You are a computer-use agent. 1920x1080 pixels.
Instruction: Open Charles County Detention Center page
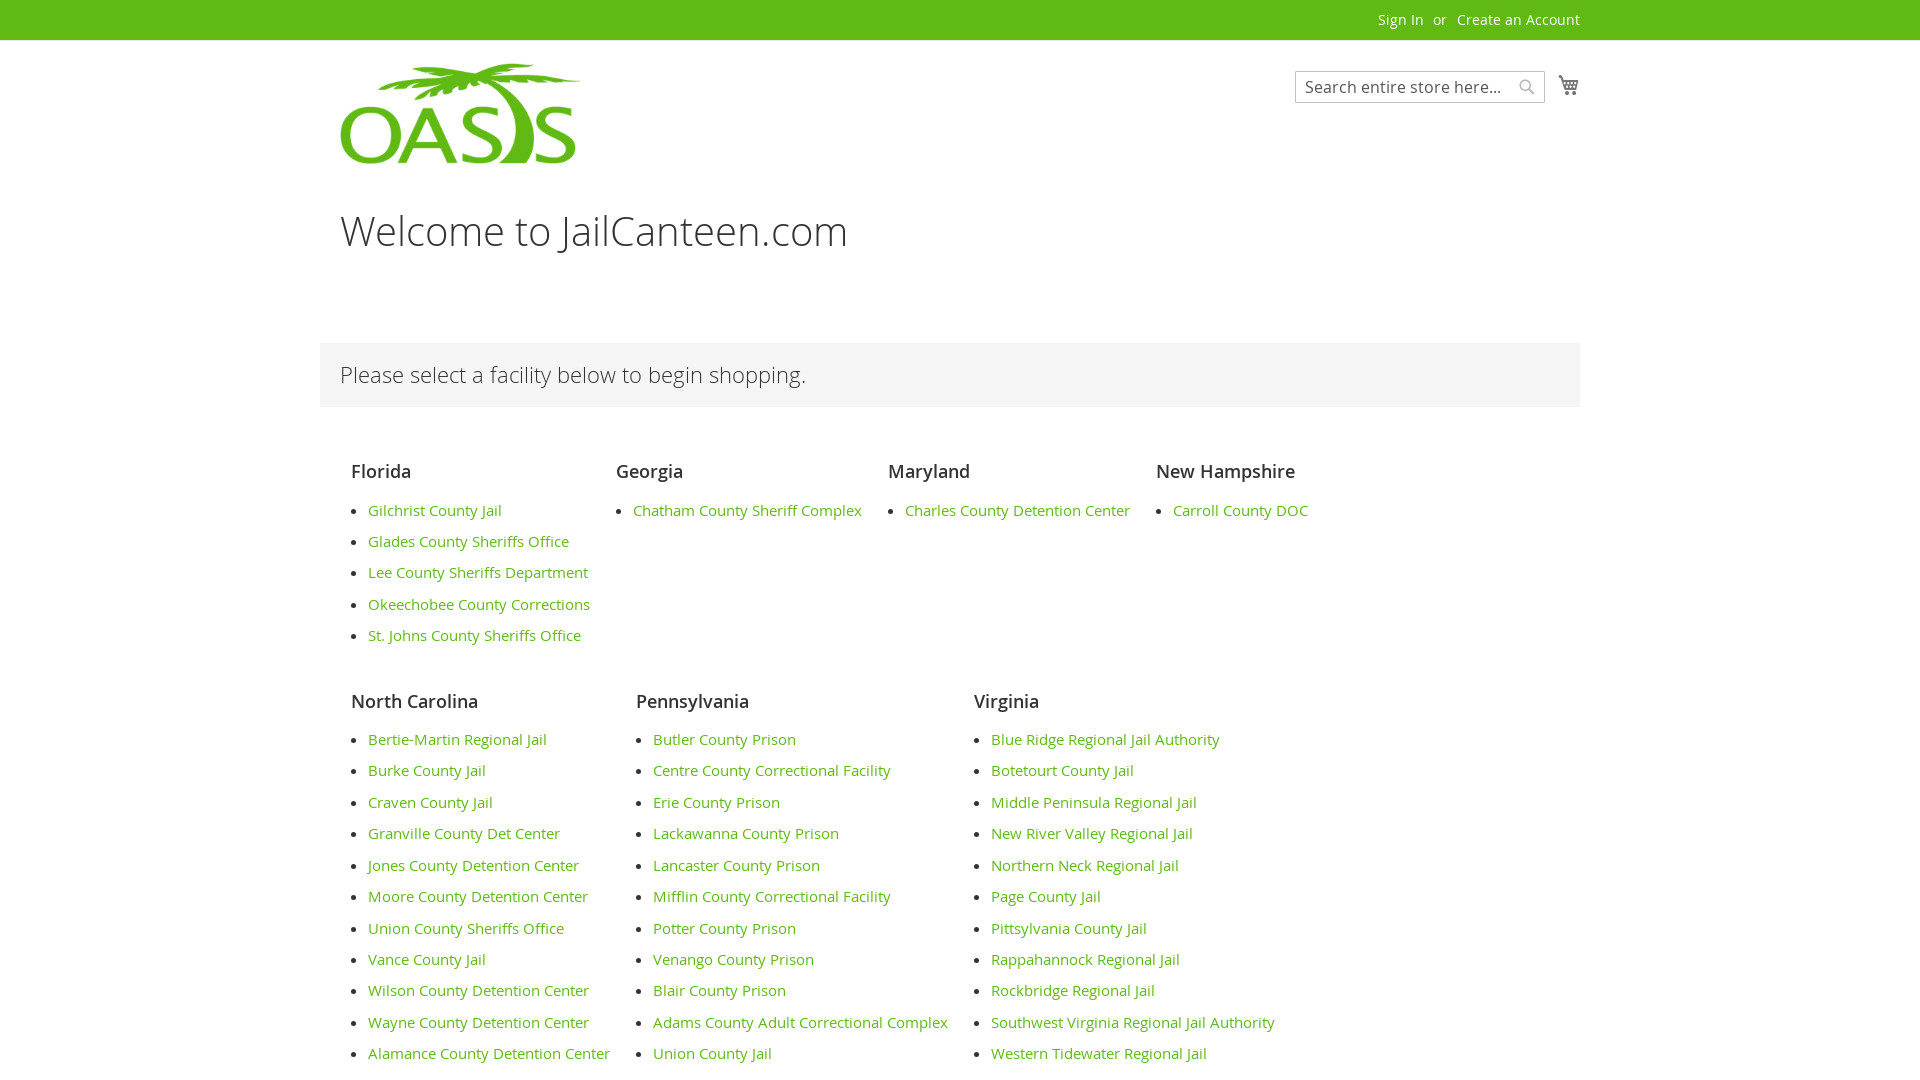[x=1015, y=509]
